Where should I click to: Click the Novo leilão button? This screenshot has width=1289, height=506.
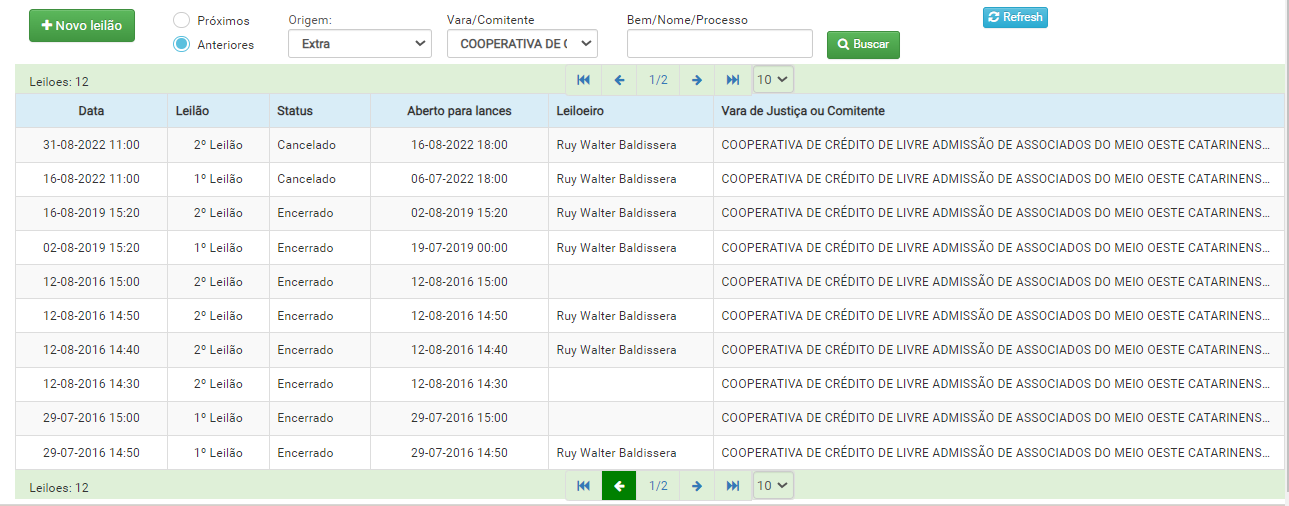click(x=82, y=26)
